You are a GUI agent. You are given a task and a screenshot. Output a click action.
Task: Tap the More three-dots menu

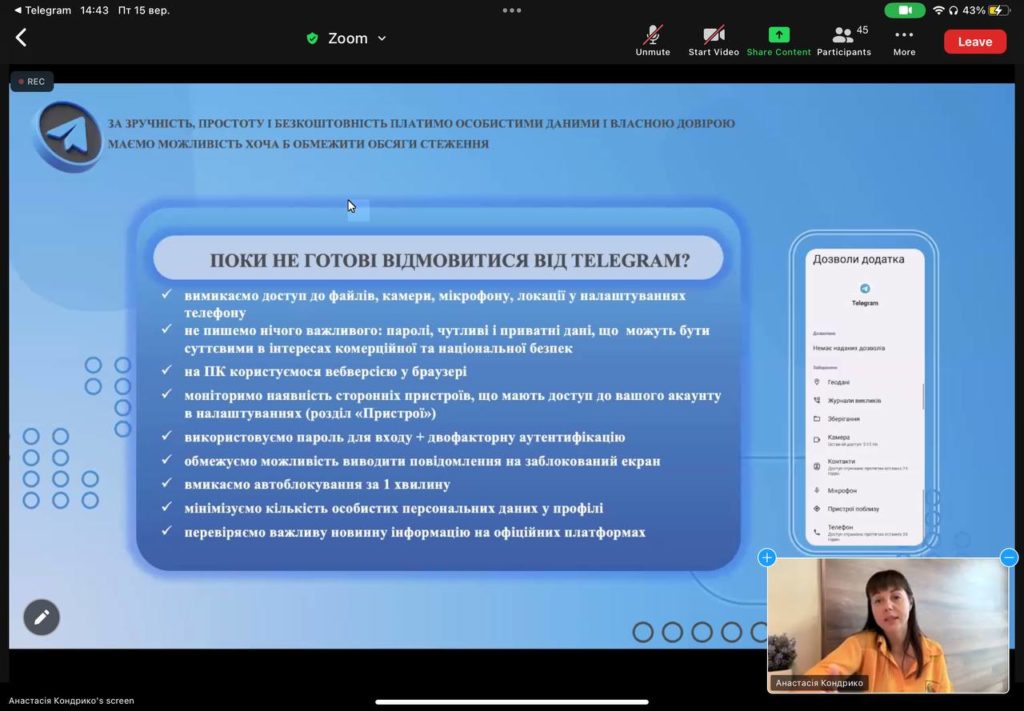pos(904,40)
